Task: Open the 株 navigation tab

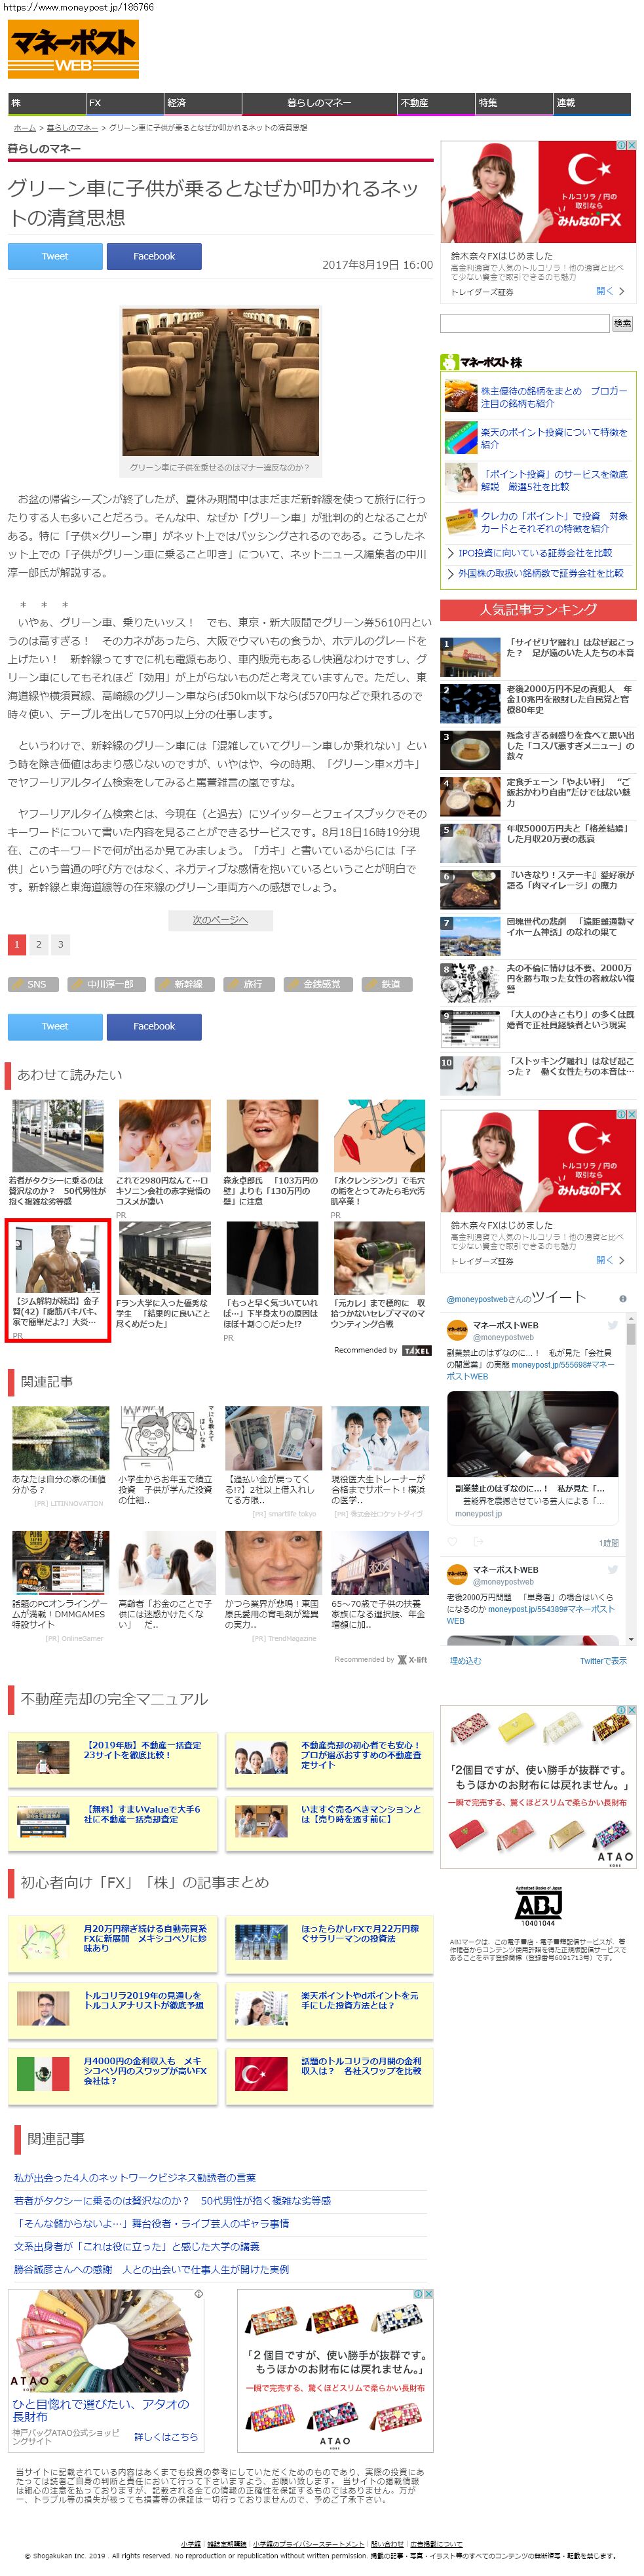Action: coord(46,103)
